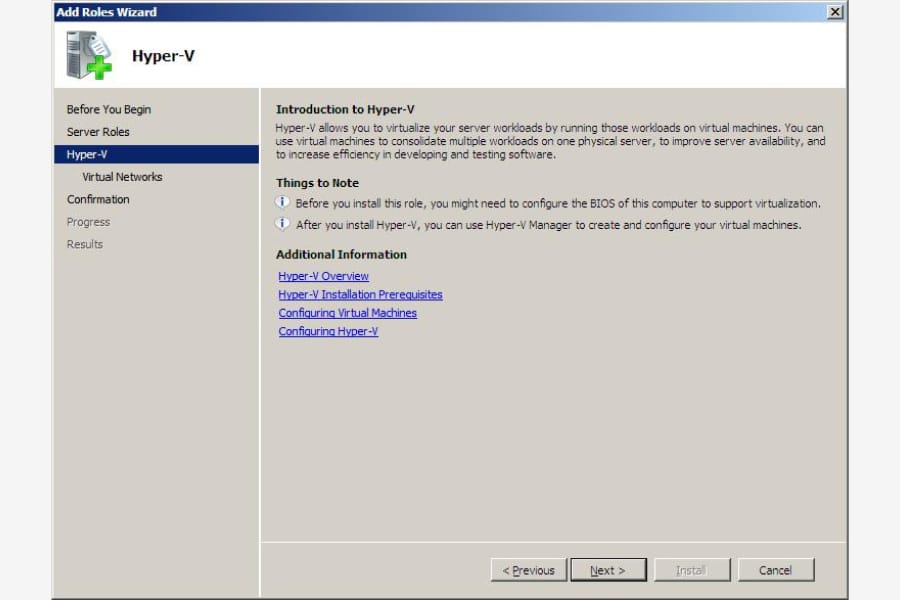
Task: Click the note about configuring the BIOS
Action: point(558,203)
